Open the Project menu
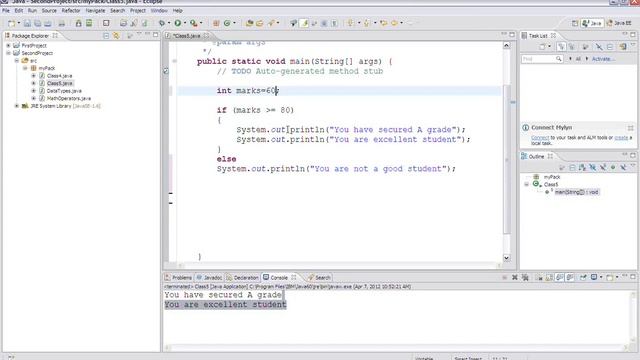 (x=138, y=11)
